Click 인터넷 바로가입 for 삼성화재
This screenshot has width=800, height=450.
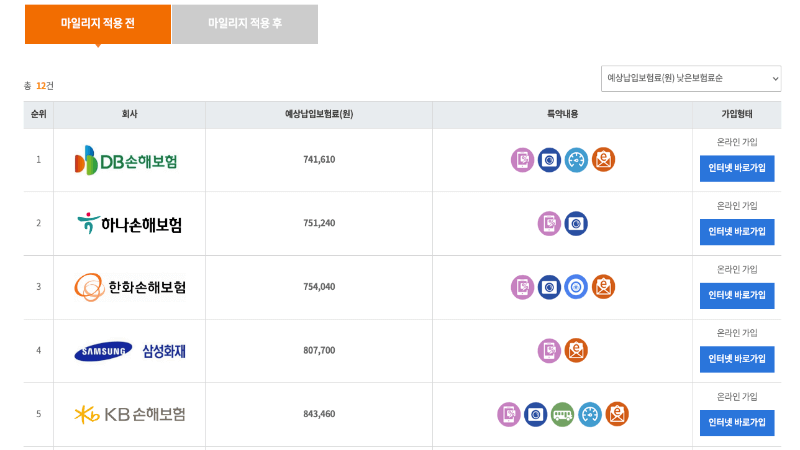[737, 359]
